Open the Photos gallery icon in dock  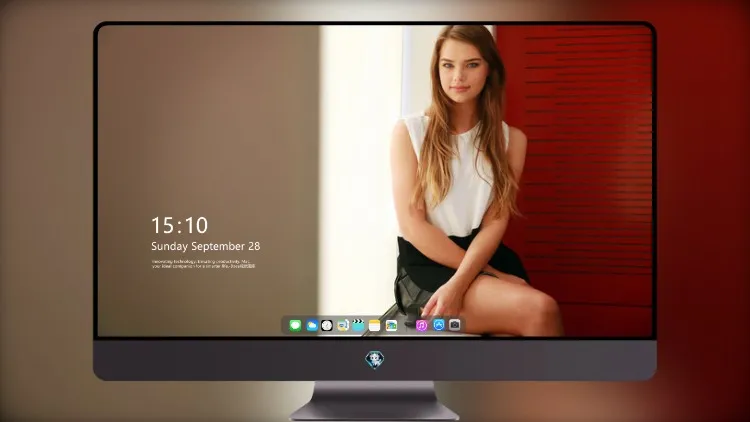point(391,325)
